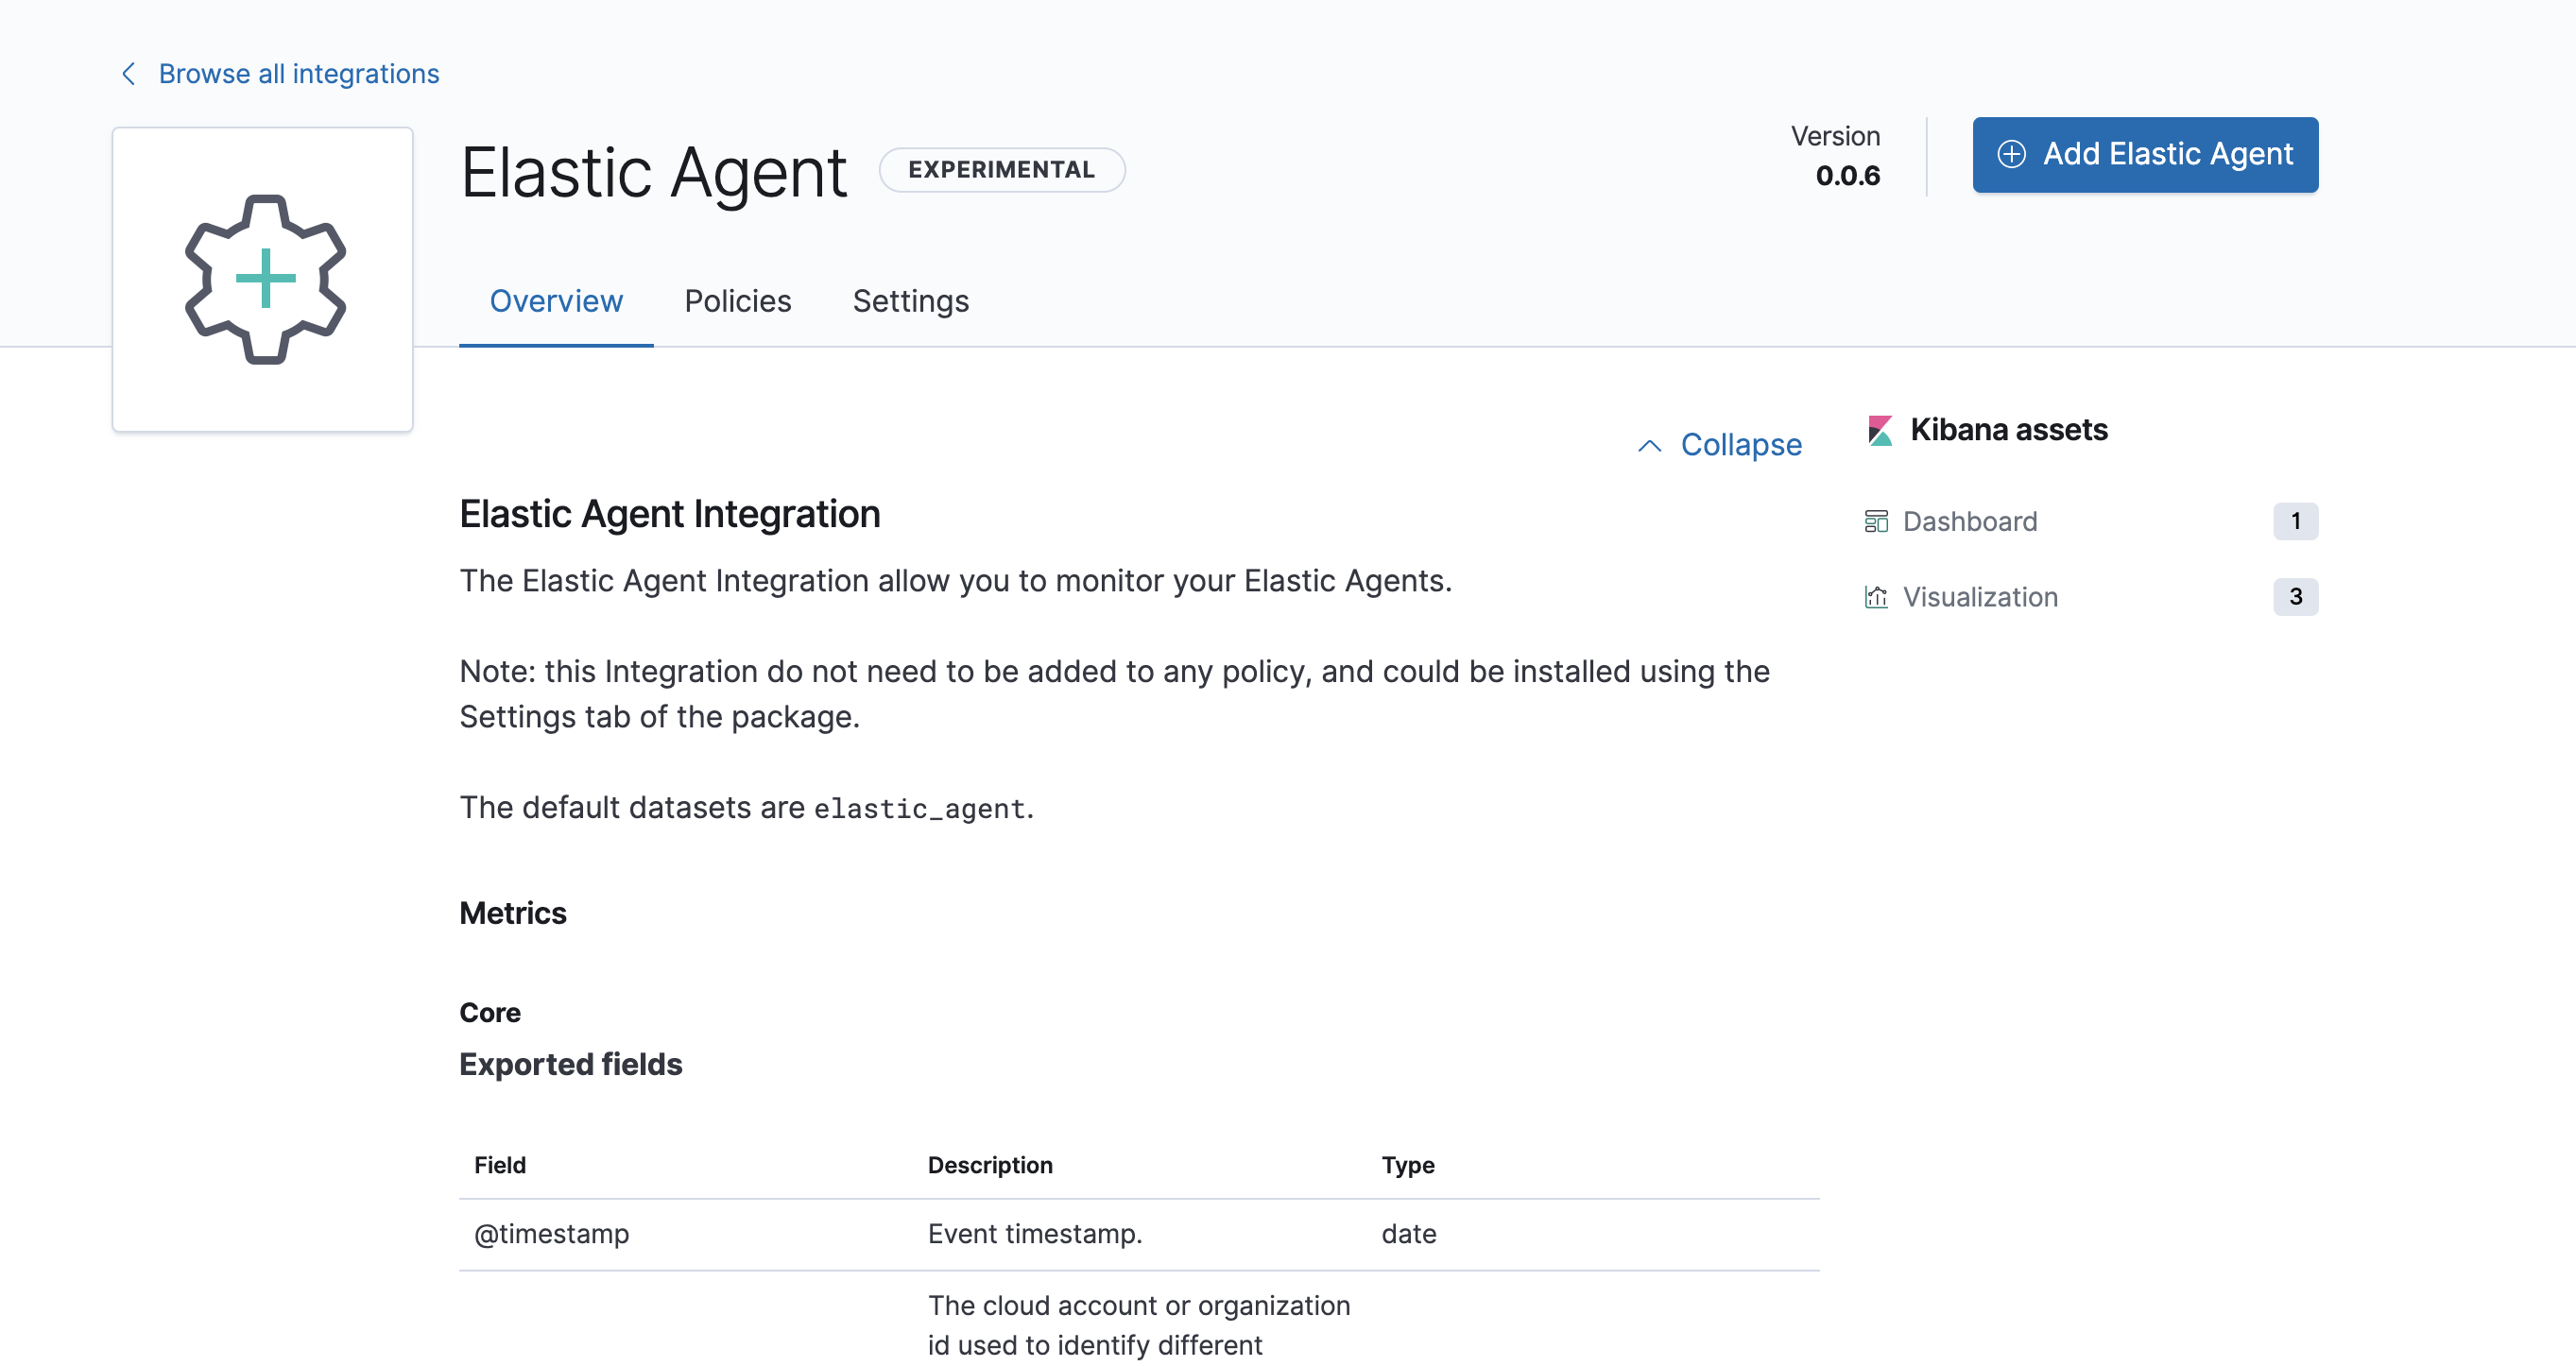Click the Dashboard count badge

click(2294, 521)
